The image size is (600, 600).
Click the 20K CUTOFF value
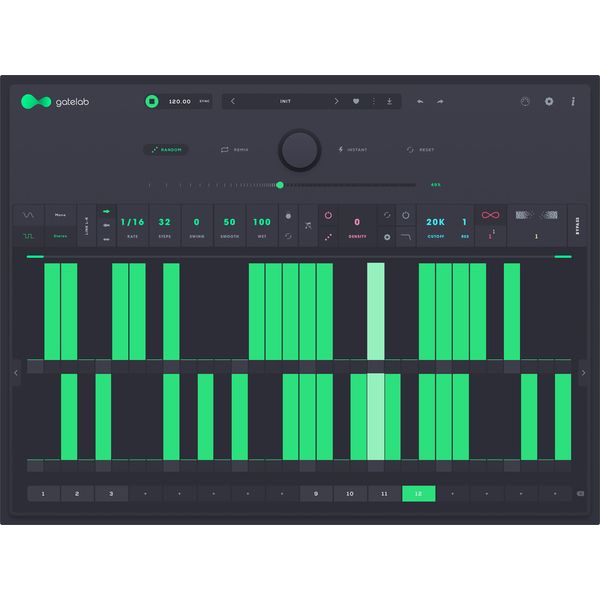click(x=435, y=222)
